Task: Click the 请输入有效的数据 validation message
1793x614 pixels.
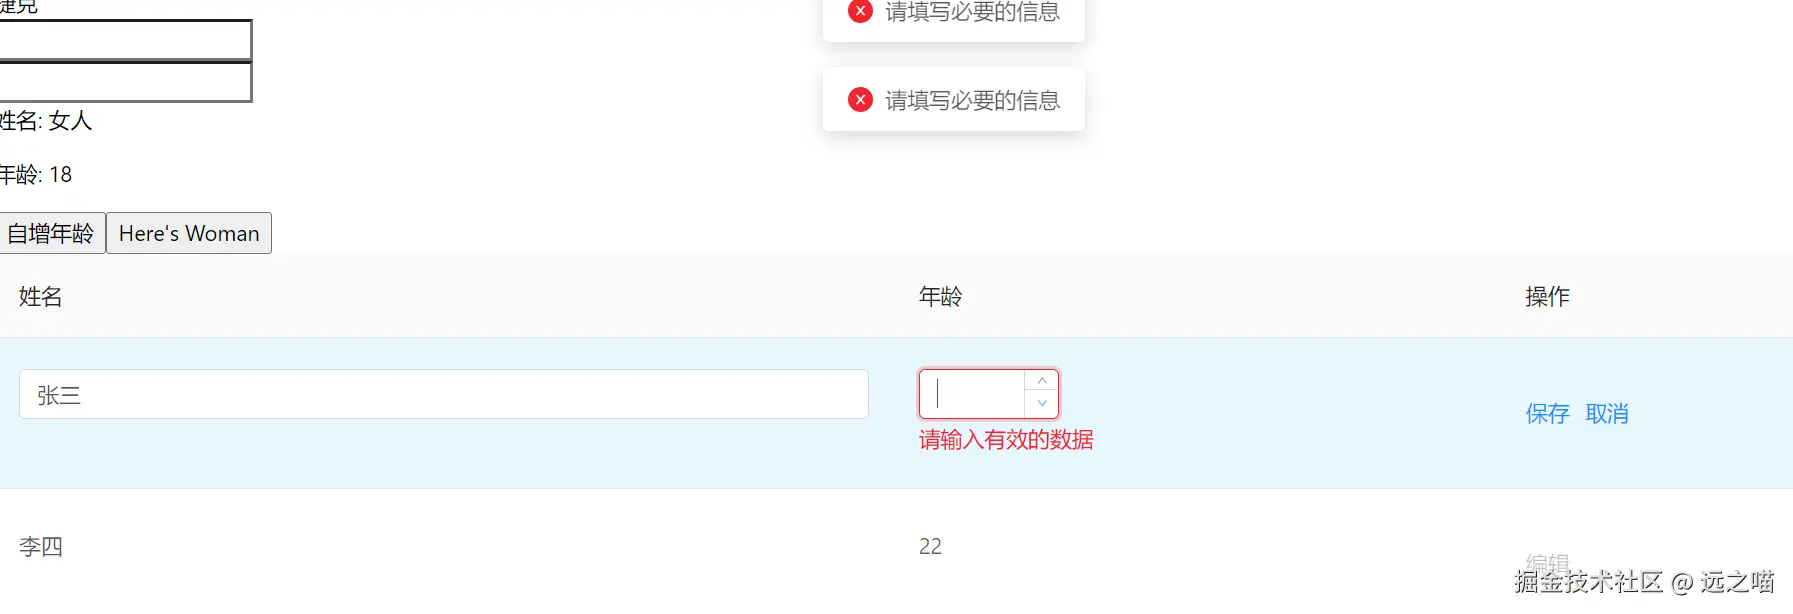Action: [1006, 440]
